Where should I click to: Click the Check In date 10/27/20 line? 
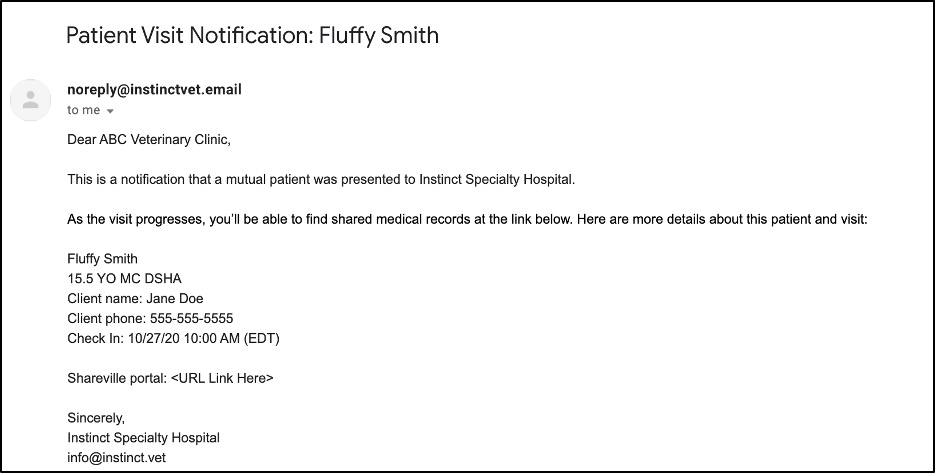173,338
